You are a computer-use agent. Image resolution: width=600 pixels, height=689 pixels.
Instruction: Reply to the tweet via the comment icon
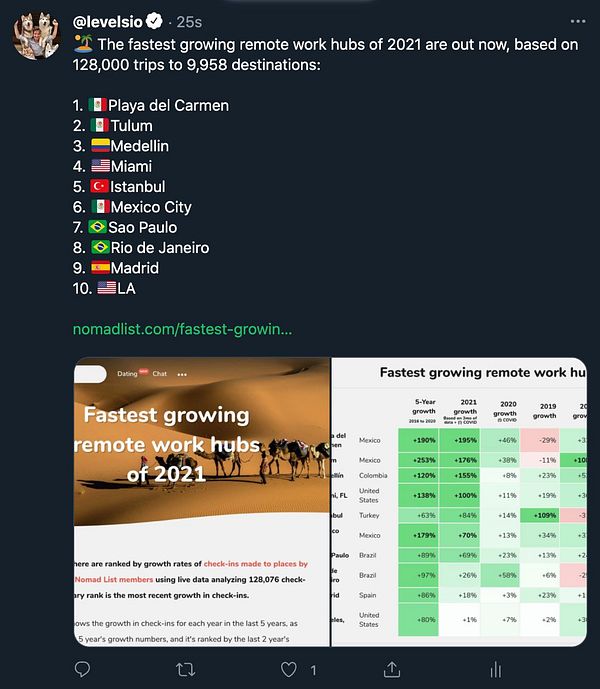84,669
